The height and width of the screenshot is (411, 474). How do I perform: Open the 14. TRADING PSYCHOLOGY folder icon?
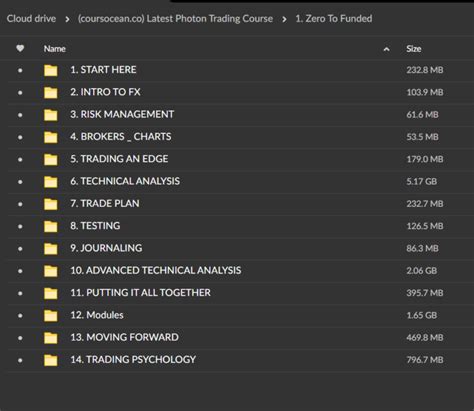click(51, 360)
